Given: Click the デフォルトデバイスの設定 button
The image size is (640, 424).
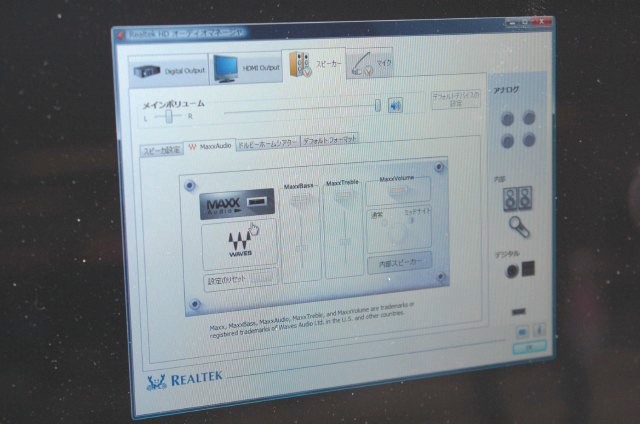Looking at the screenshot, I should pos(456,100).
